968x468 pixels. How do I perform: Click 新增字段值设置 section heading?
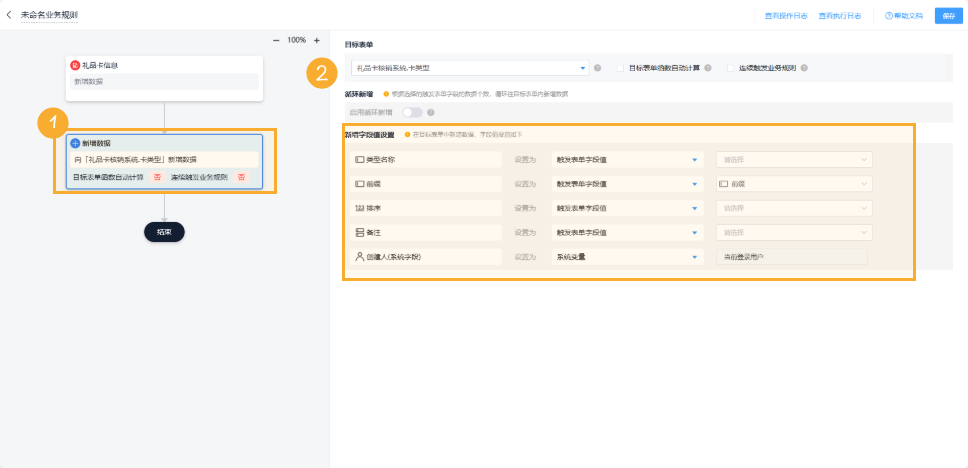[x=369, y=135]
